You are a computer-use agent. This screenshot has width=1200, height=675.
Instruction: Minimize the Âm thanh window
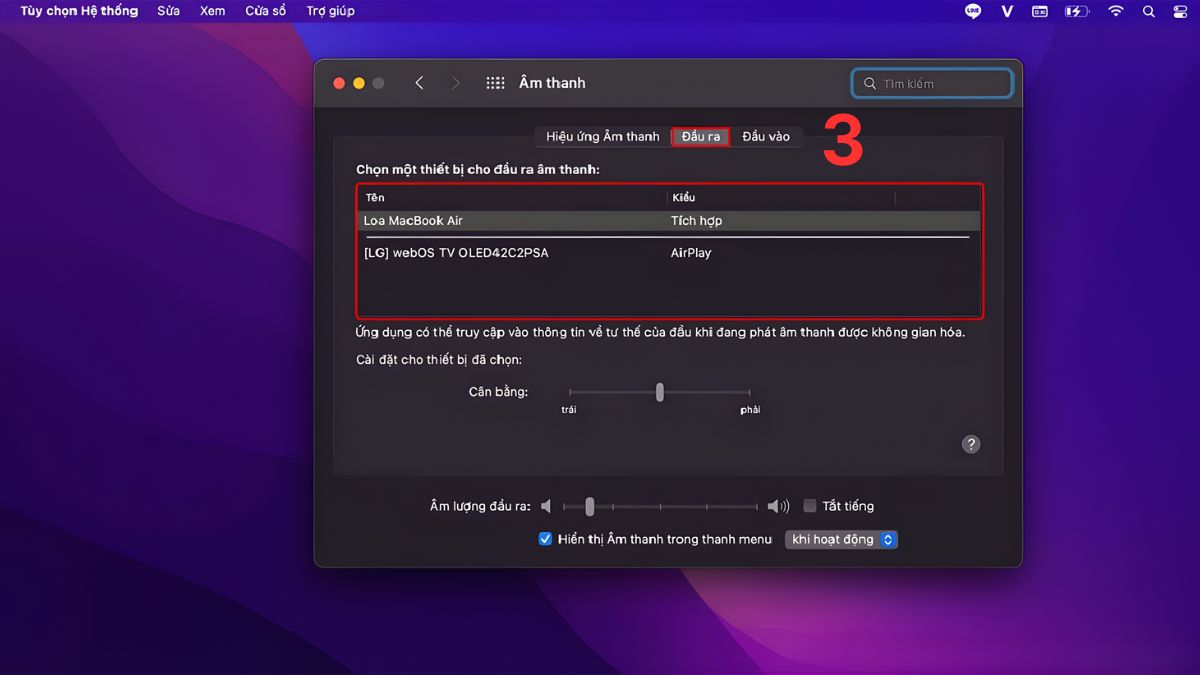(359, 83)
